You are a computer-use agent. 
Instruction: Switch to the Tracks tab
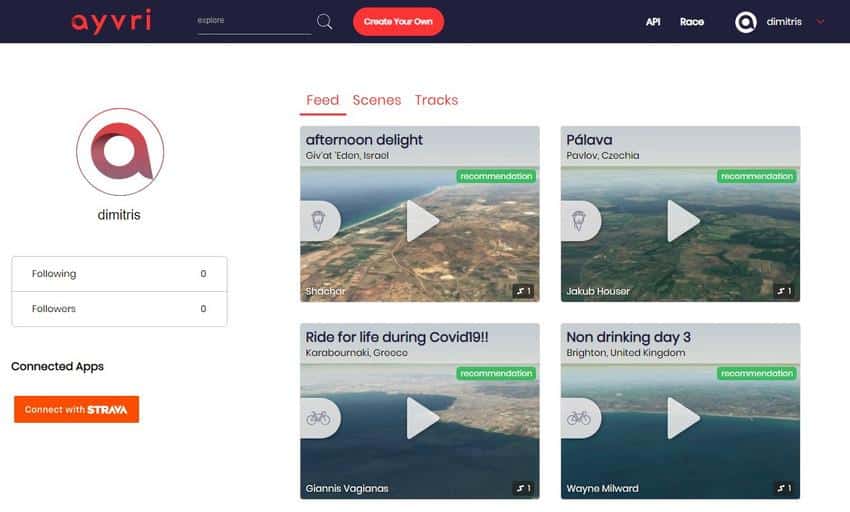(436, 100)
